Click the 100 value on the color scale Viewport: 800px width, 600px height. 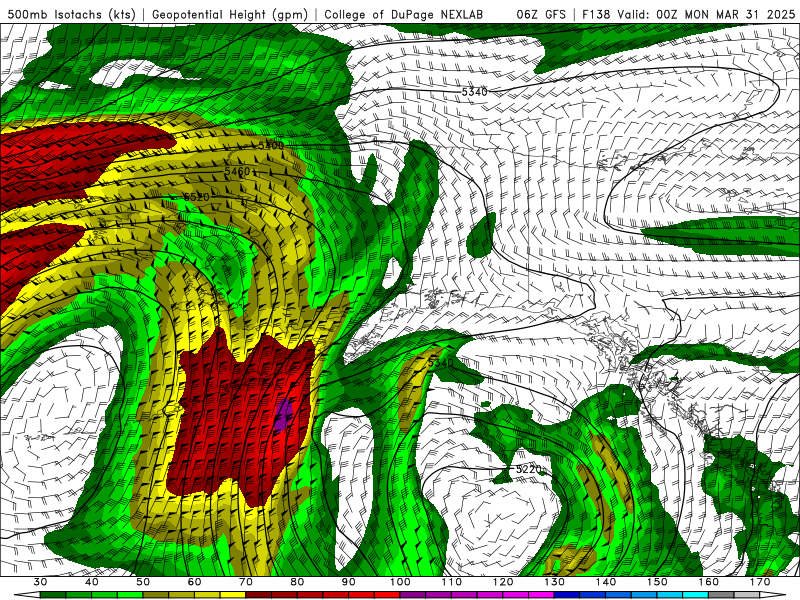(401, 582)
